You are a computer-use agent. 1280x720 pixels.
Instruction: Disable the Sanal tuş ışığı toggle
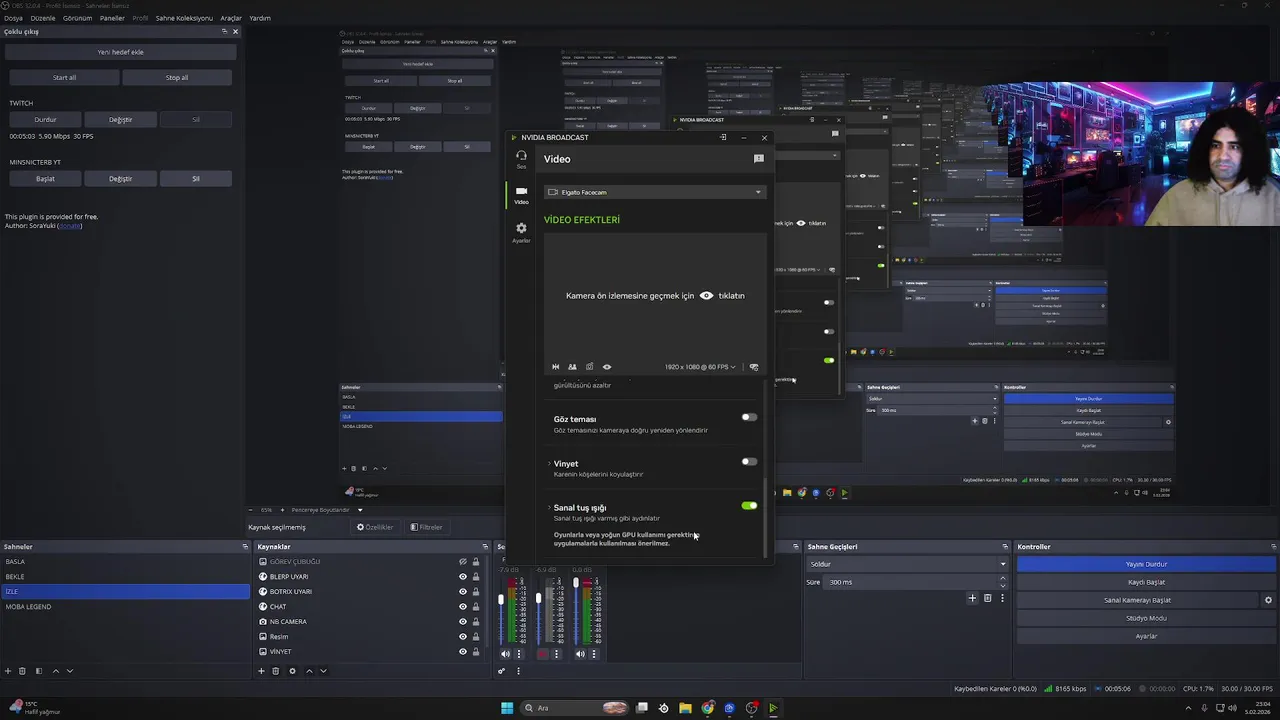[x=749, y=506]
